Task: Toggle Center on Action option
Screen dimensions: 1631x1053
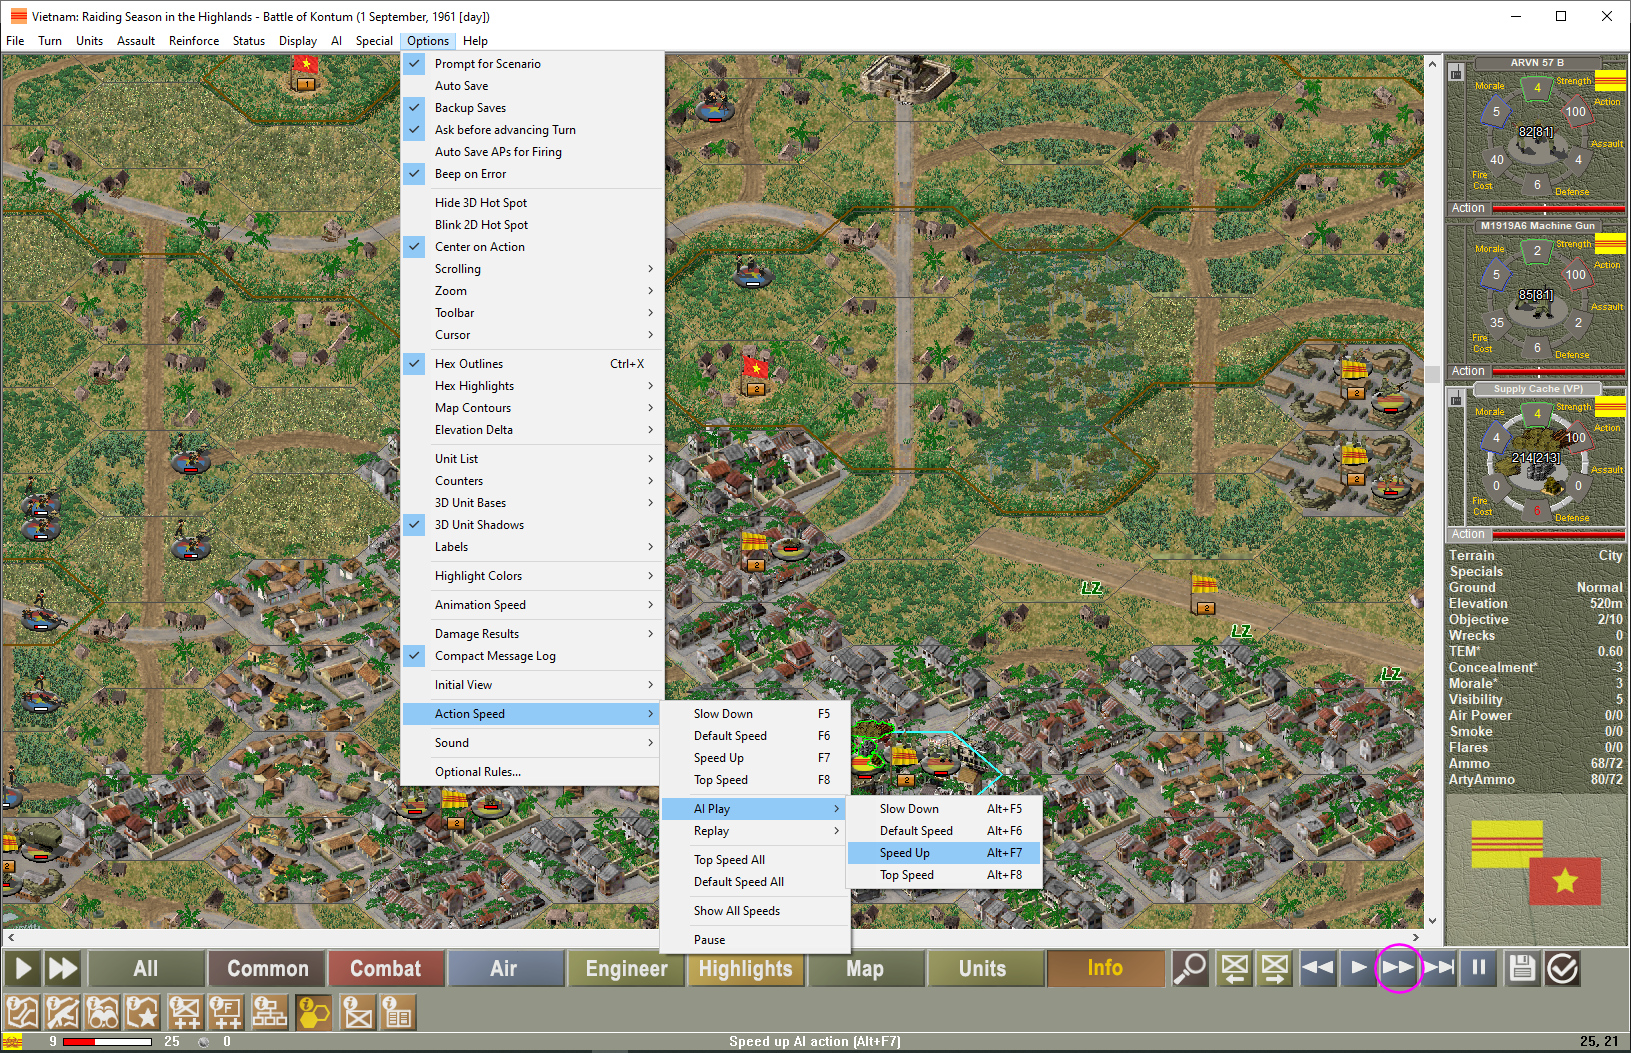Action: [532, 246]
